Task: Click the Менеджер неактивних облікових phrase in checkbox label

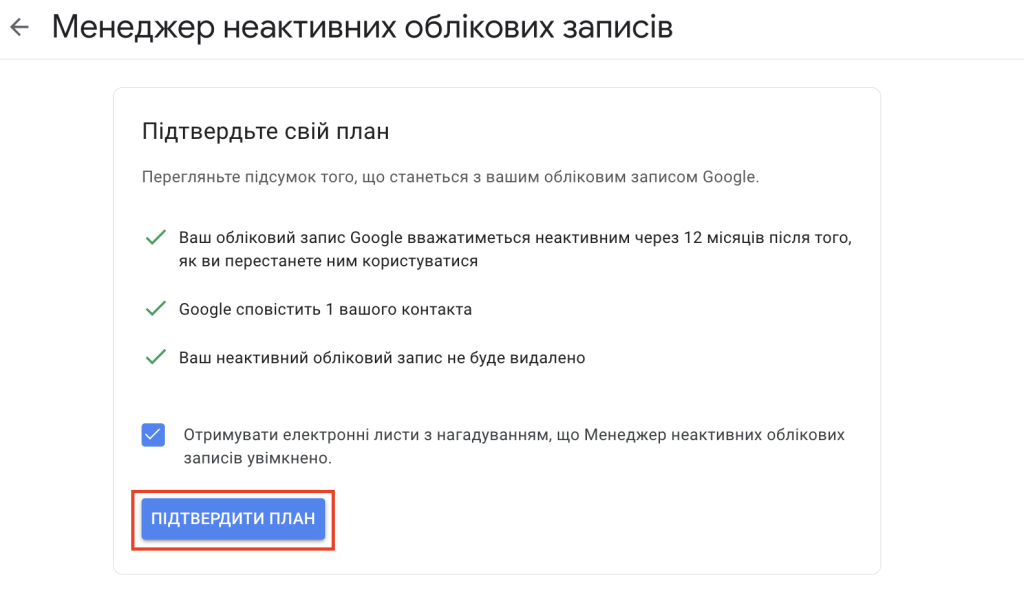Action: point(714,435)
